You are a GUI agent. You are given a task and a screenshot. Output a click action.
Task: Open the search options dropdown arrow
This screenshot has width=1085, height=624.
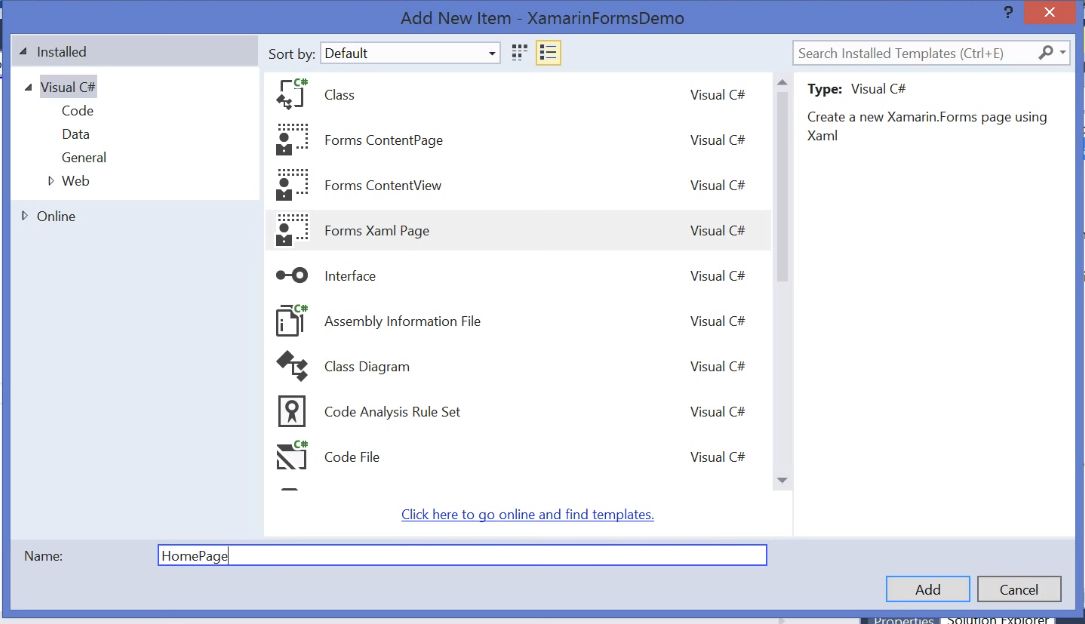tap(1063, 53)
